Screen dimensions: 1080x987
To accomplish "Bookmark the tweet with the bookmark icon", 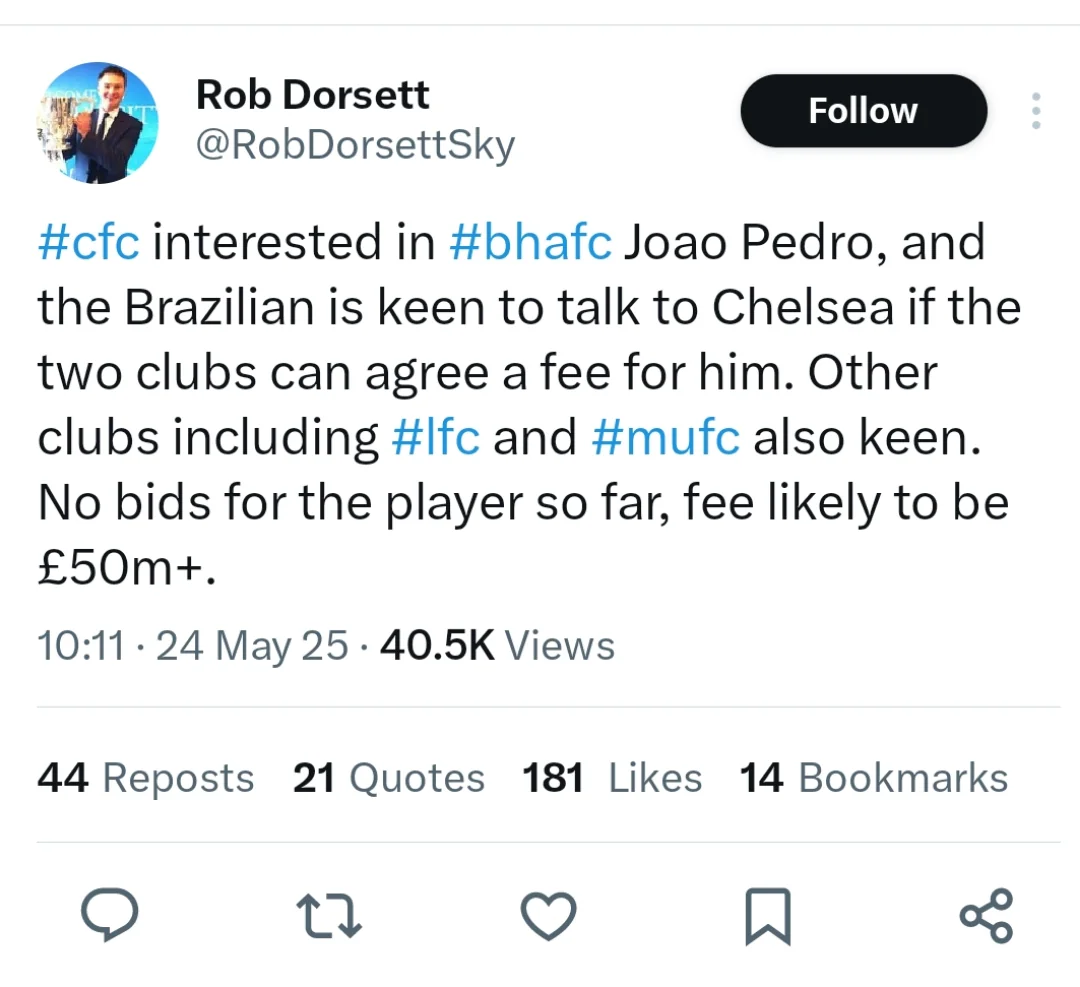I will point(768,916).
